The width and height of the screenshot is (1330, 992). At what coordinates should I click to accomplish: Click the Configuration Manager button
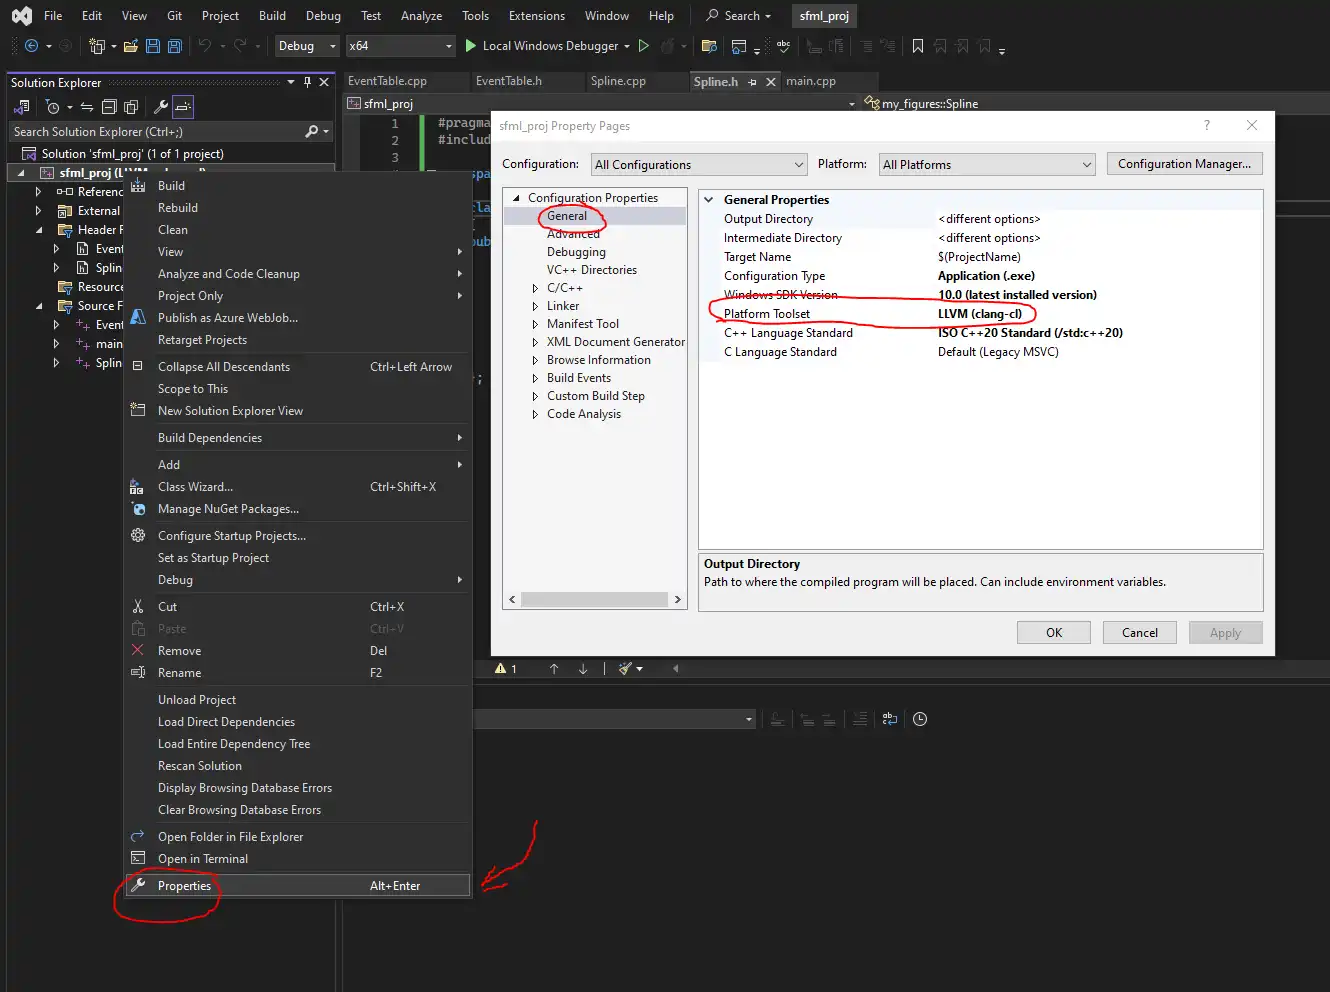click(1185, 164)
